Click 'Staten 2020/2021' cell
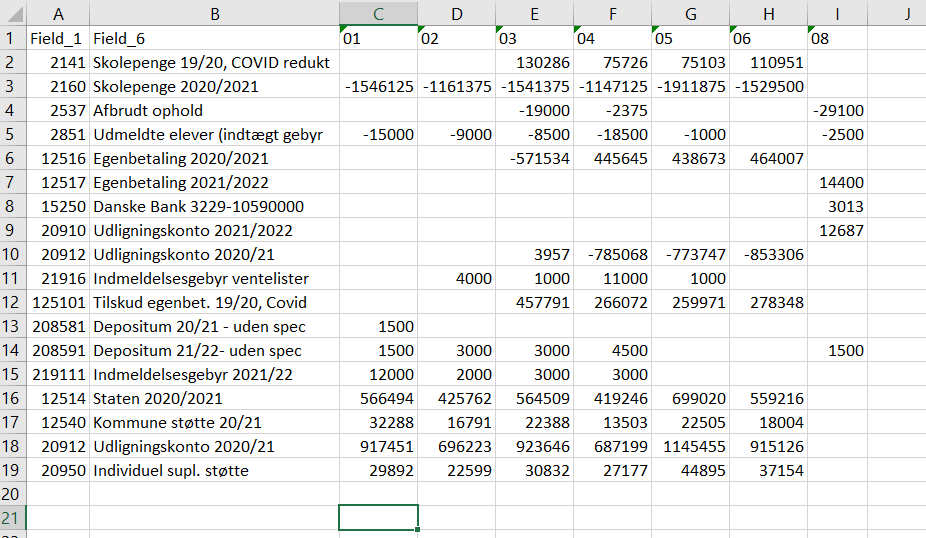This screenshot has height=538, width=926. point(214,398)
